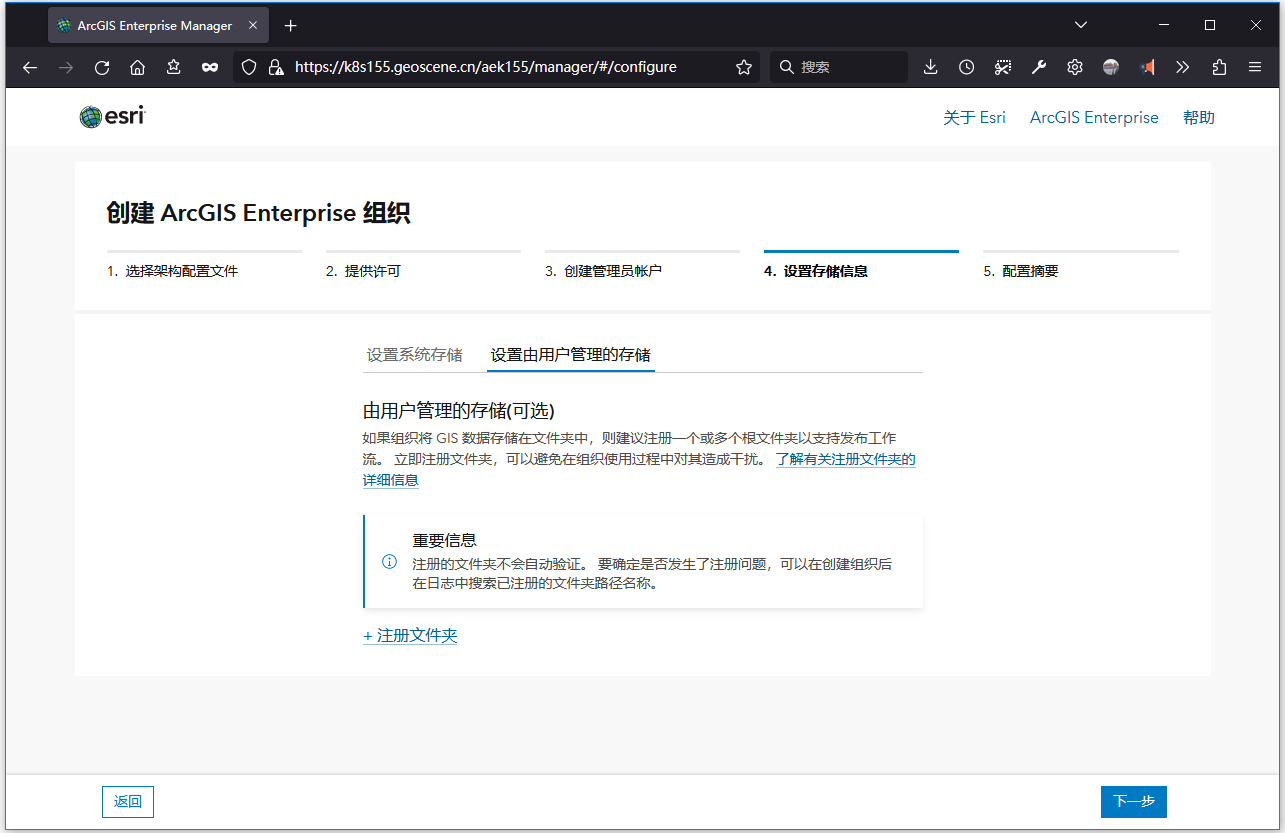Open browsing history clock icon
The image size is (1285, 833).
tap(966, 67)
